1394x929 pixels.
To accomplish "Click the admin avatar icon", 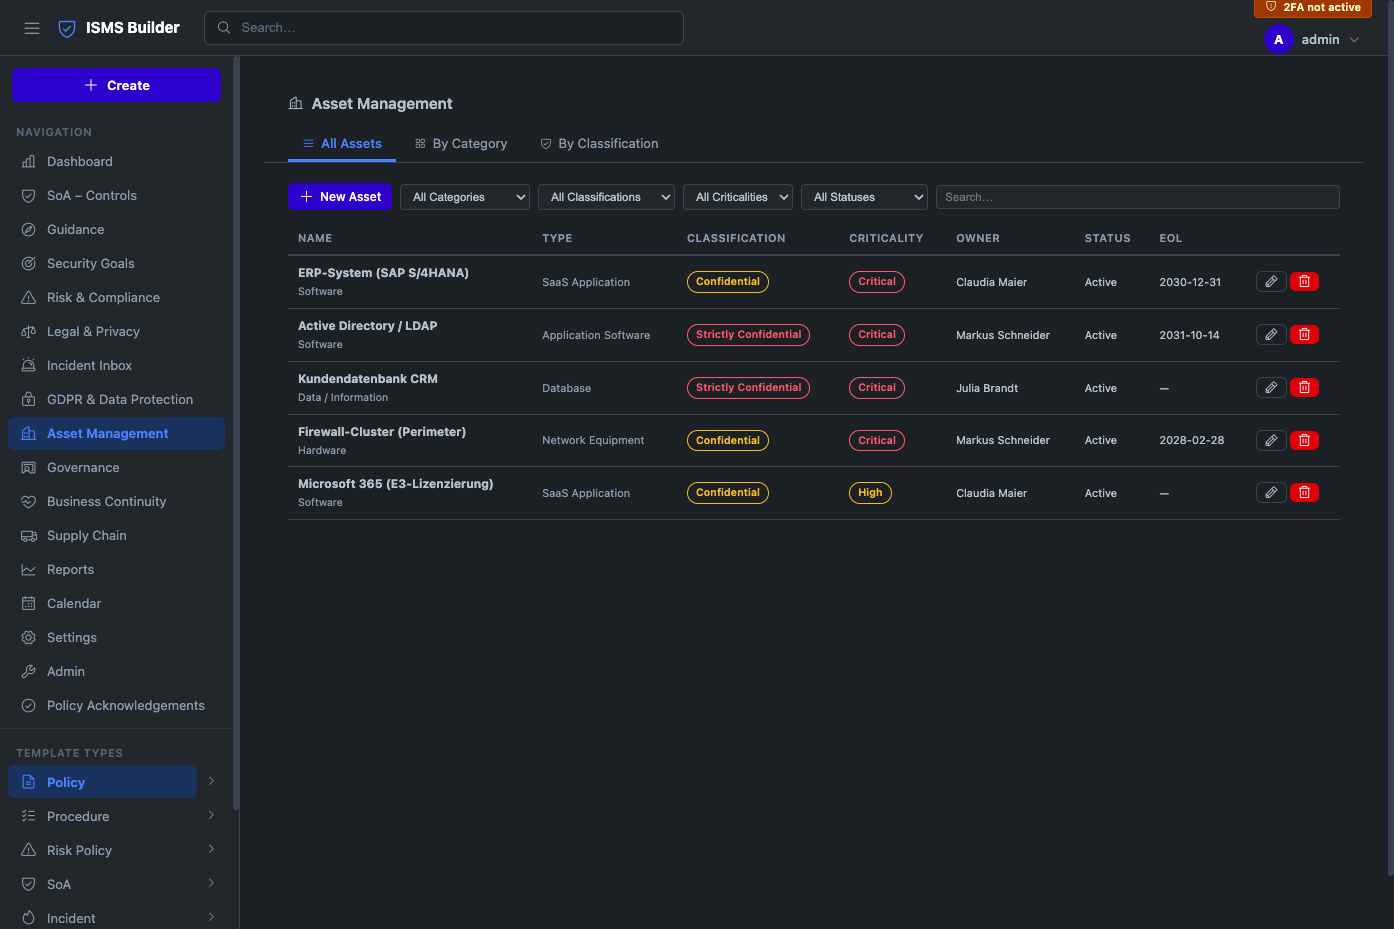I will tap(1278, 40).
